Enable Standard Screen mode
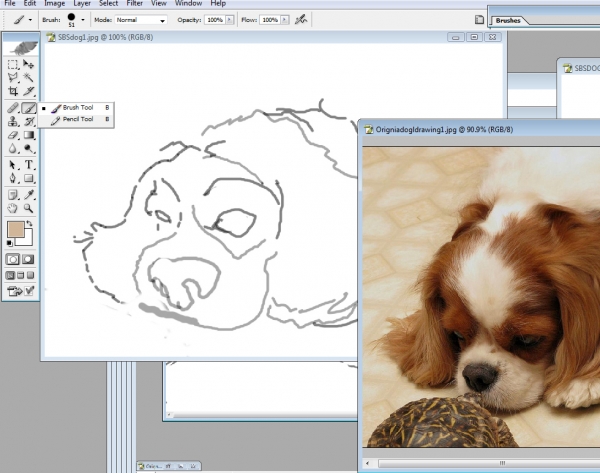 [x=10, y=276]
